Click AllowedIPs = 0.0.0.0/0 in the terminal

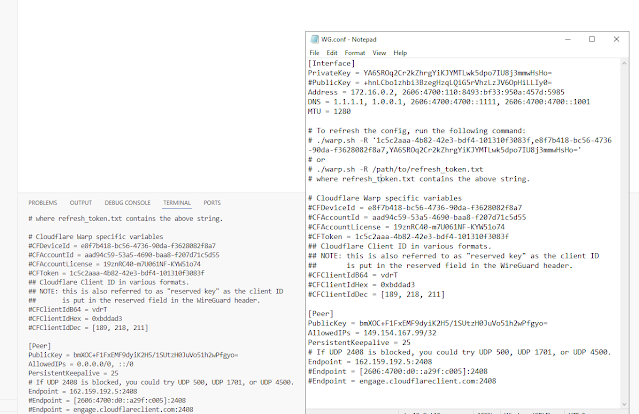[x=81, y=364]
